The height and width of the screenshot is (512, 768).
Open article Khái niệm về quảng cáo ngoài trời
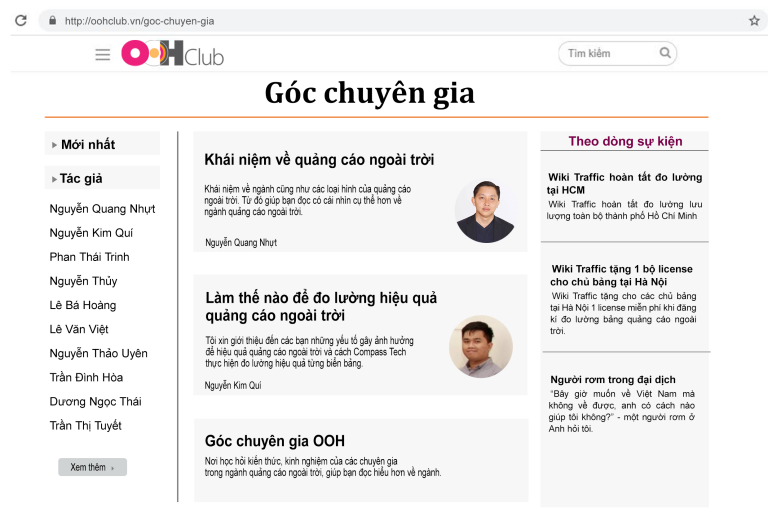pyautogui.click(x=319, y=160)
